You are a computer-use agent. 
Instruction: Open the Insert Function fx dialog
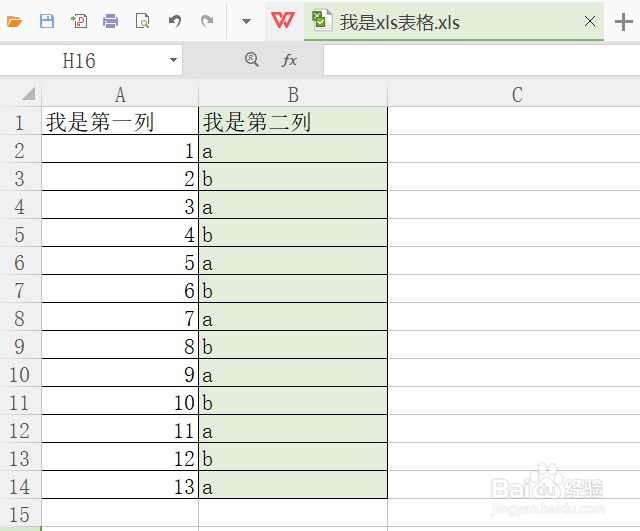(289, 60)
